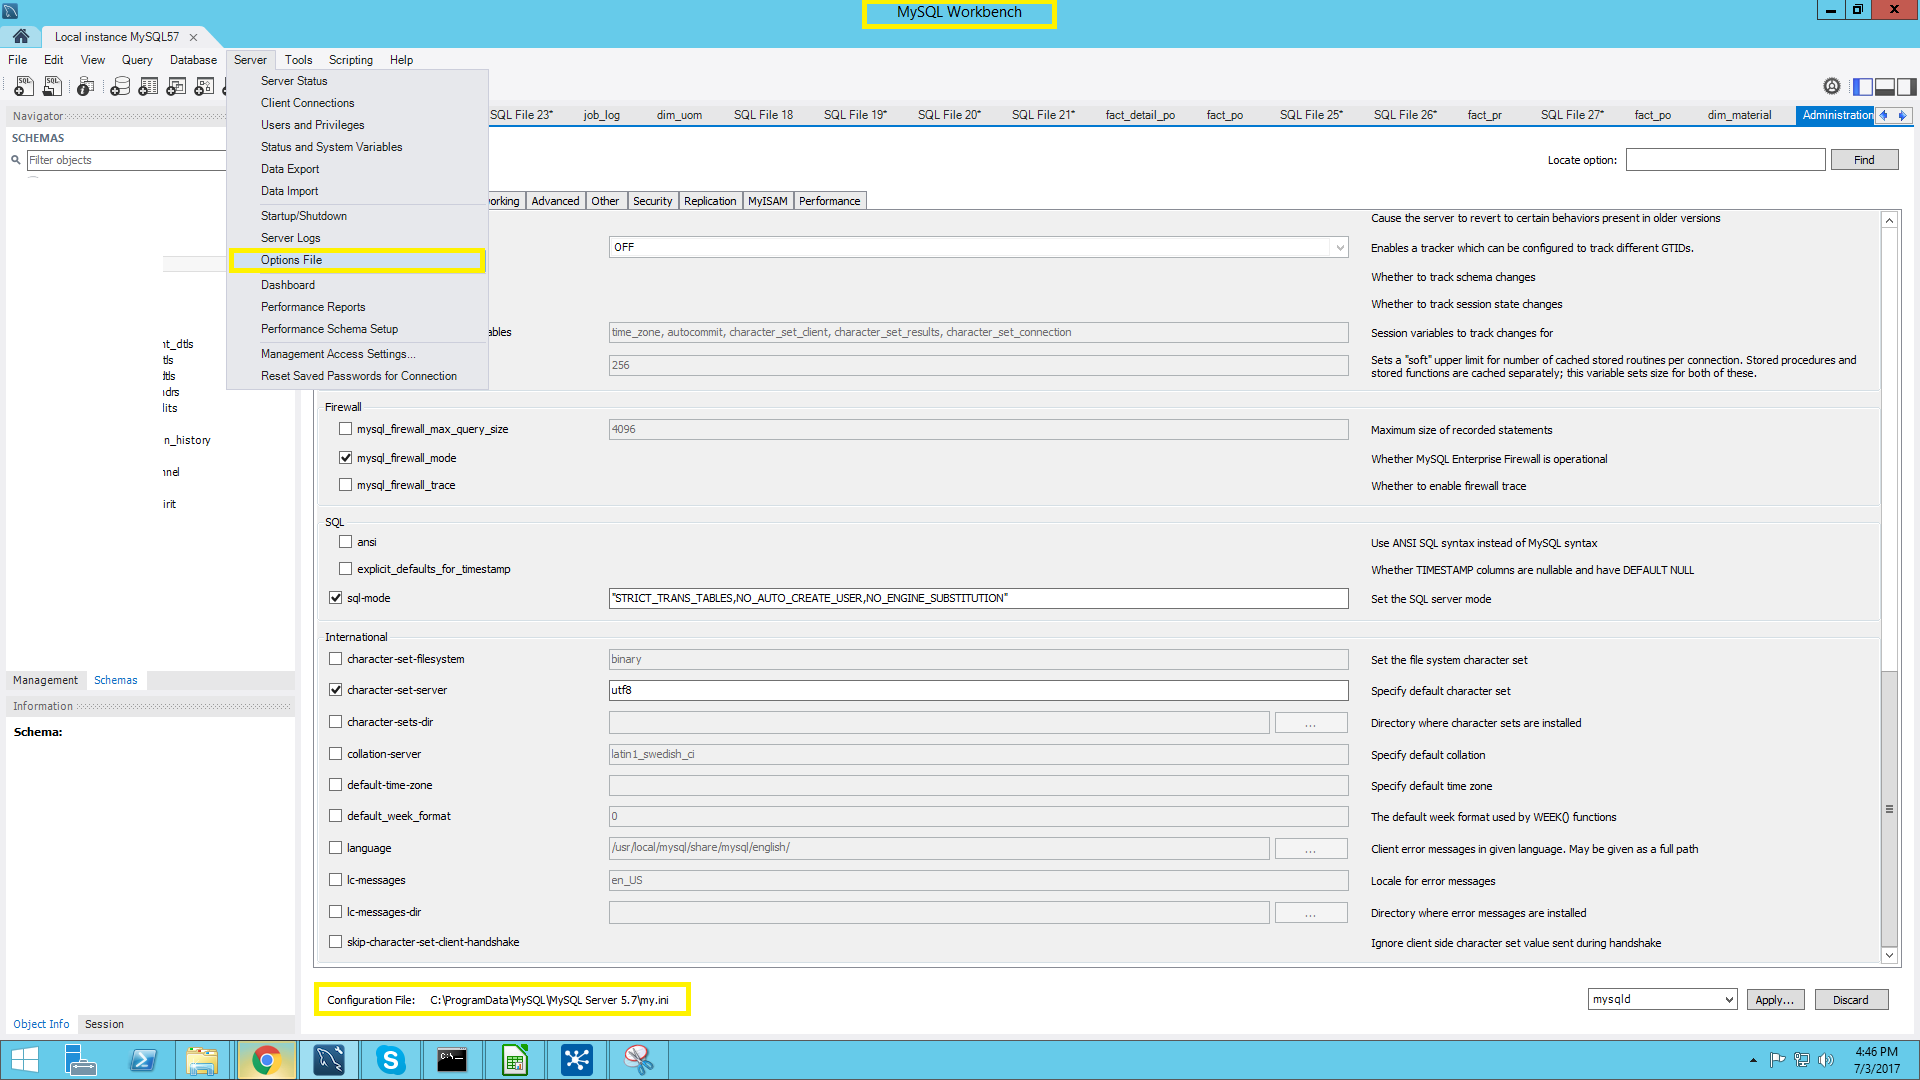Open the mysqld section dropdown
This screenshot has width=1920, height=1080.
(1662, 999)
